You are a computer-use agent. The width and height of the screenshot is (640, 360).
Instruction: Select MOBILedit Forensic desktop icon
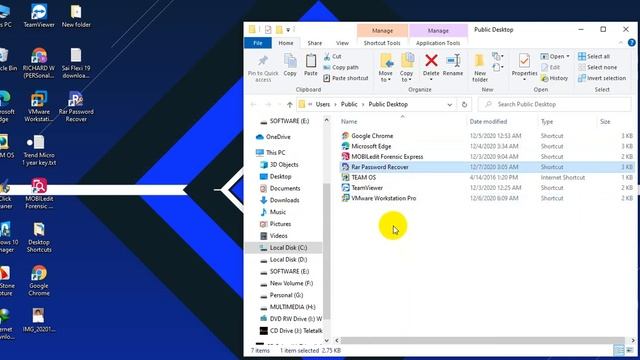[39, 194]
